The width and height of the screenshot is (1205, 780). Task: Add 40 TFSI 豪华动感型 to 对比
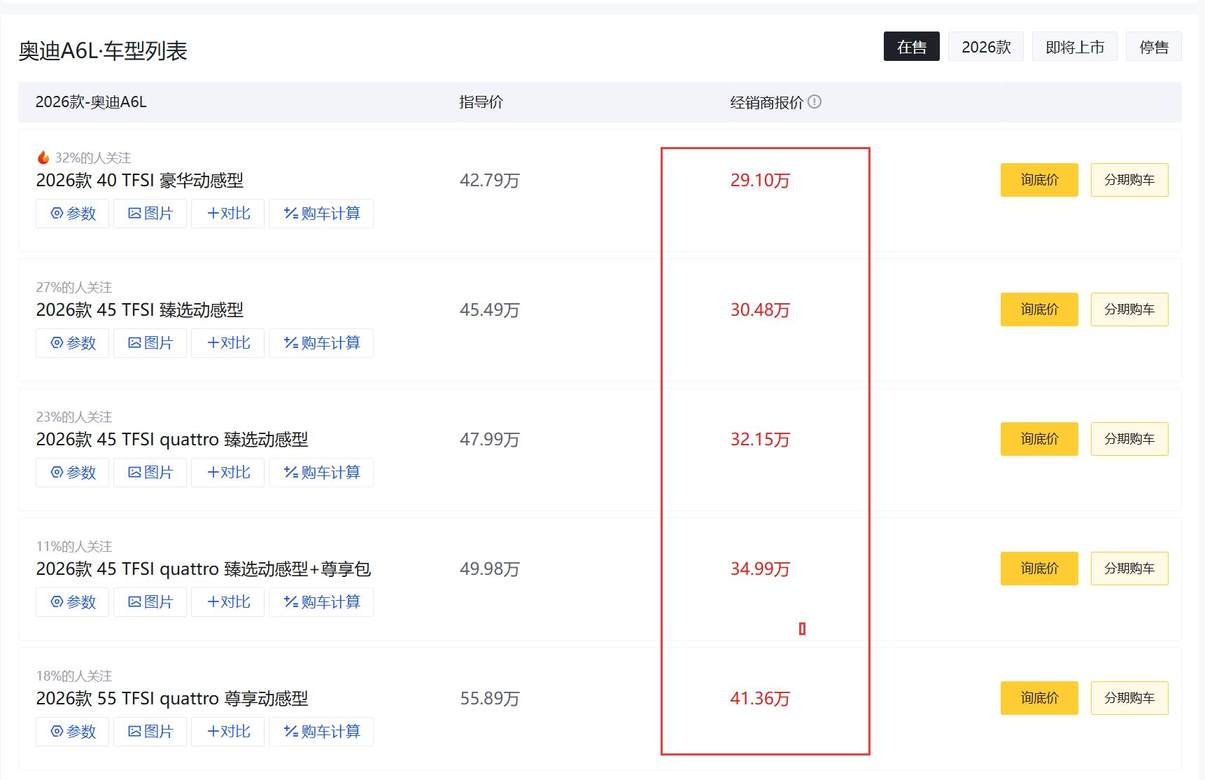[x=228, y=213]
